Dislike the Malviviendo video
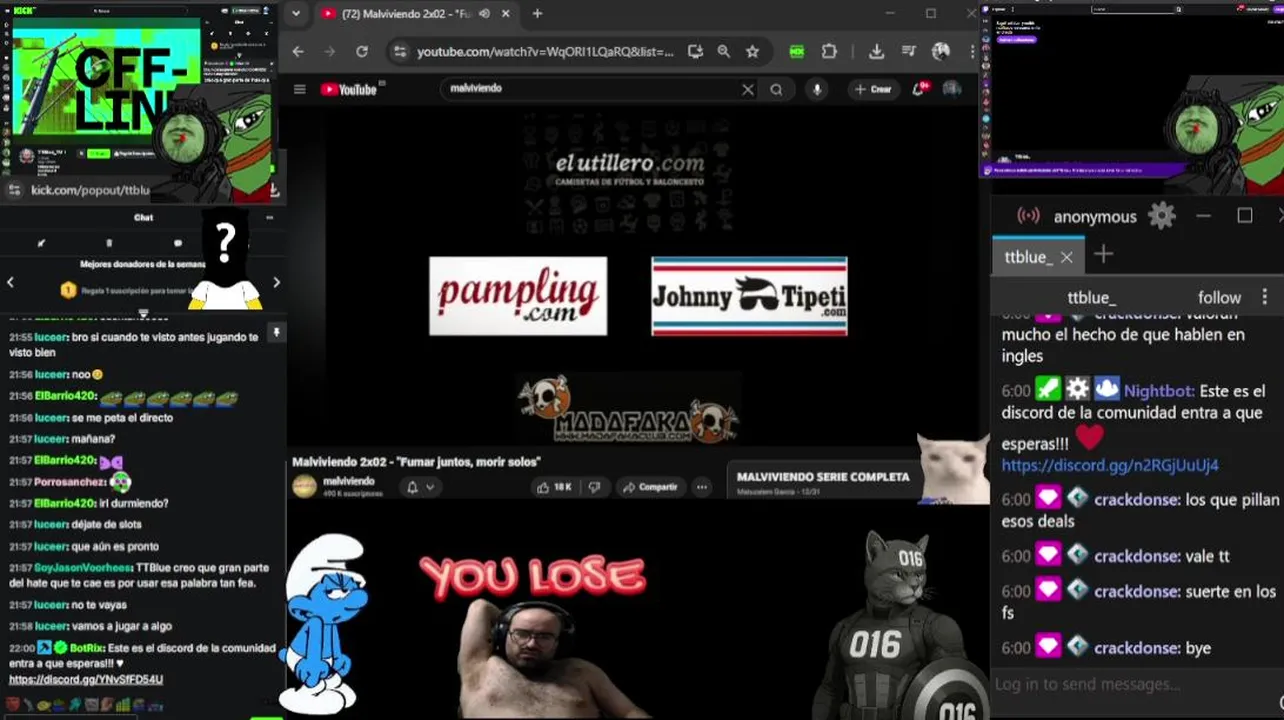 point(594,487)
